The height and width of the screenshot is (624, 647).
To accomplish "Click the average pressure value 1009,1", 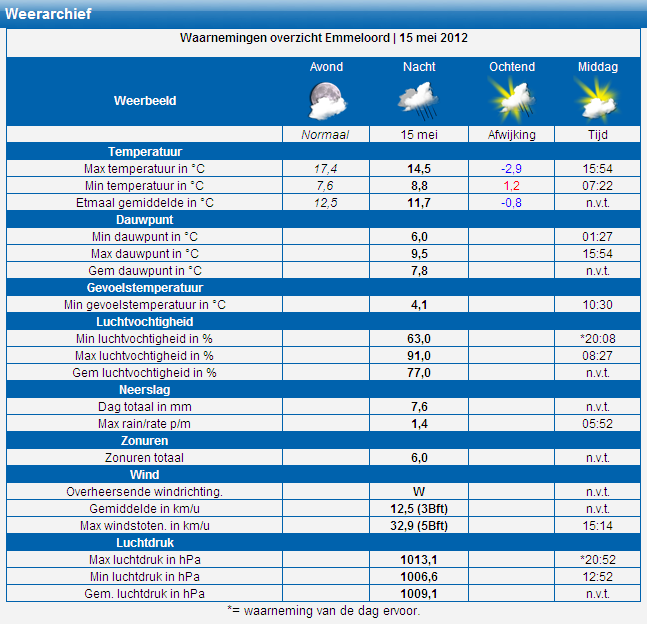I will tap(419, 594).
